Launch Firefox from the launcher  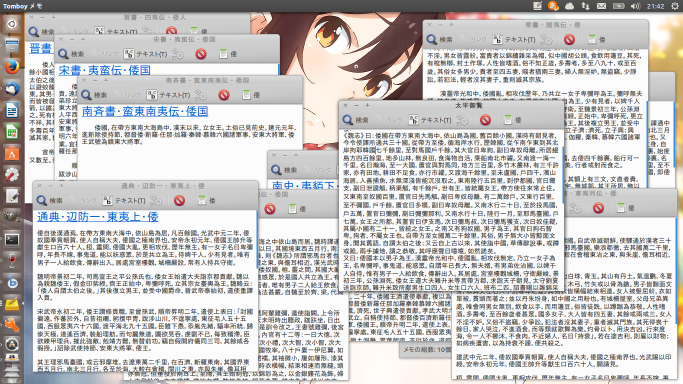tap(12, 67)
